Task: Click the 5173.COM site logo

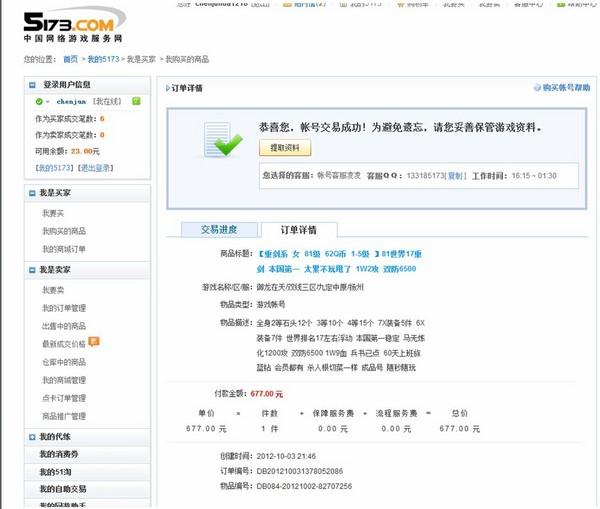Action: (x=74, y=23)
